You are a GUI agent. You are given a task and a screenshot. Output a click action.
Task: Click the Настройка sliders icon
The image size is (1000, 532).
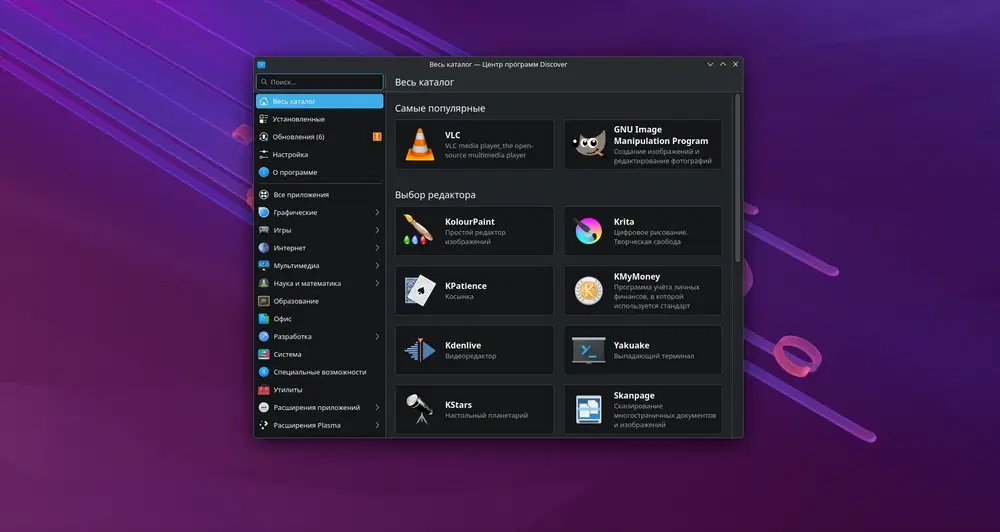(x=263, y=154)
